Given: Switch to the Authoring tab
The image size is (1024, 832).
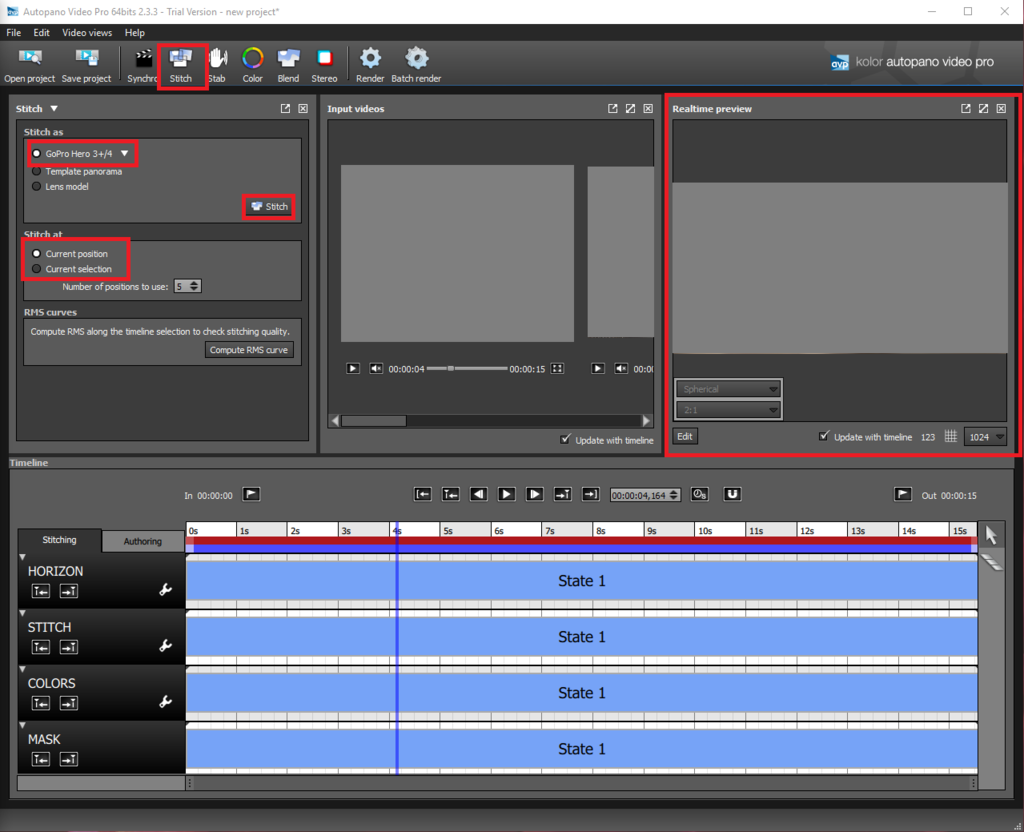Looking at the screenshot, I should pos(142,541).
